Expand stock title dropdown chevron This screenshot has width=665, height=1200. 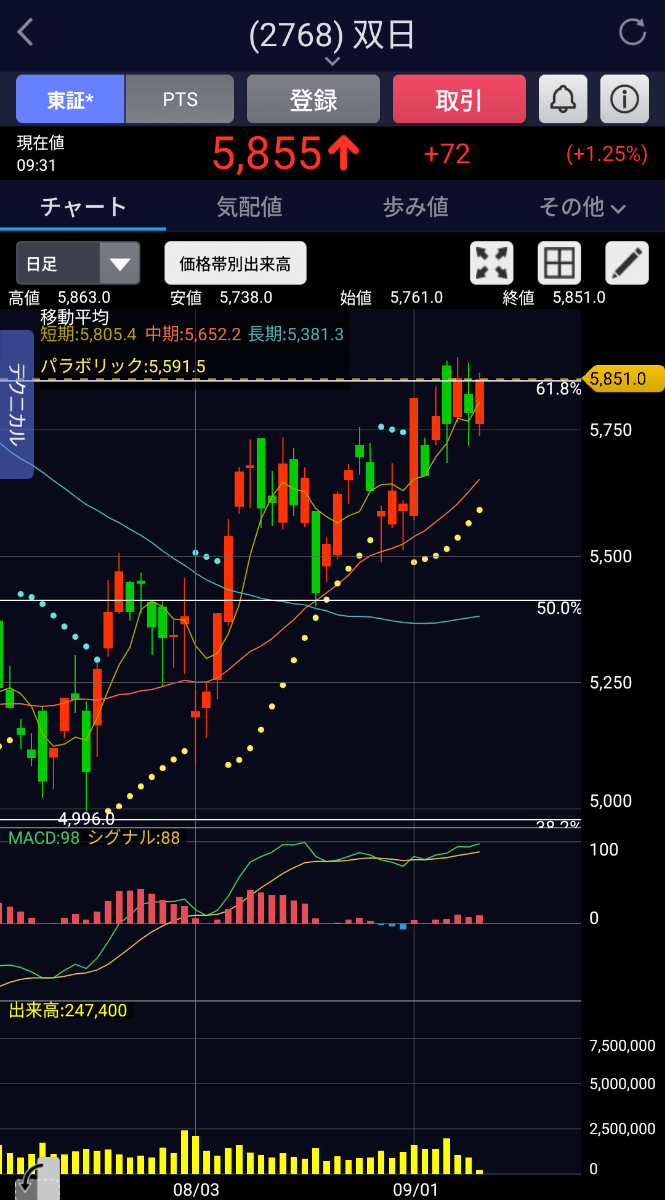[x=333, y=62]
